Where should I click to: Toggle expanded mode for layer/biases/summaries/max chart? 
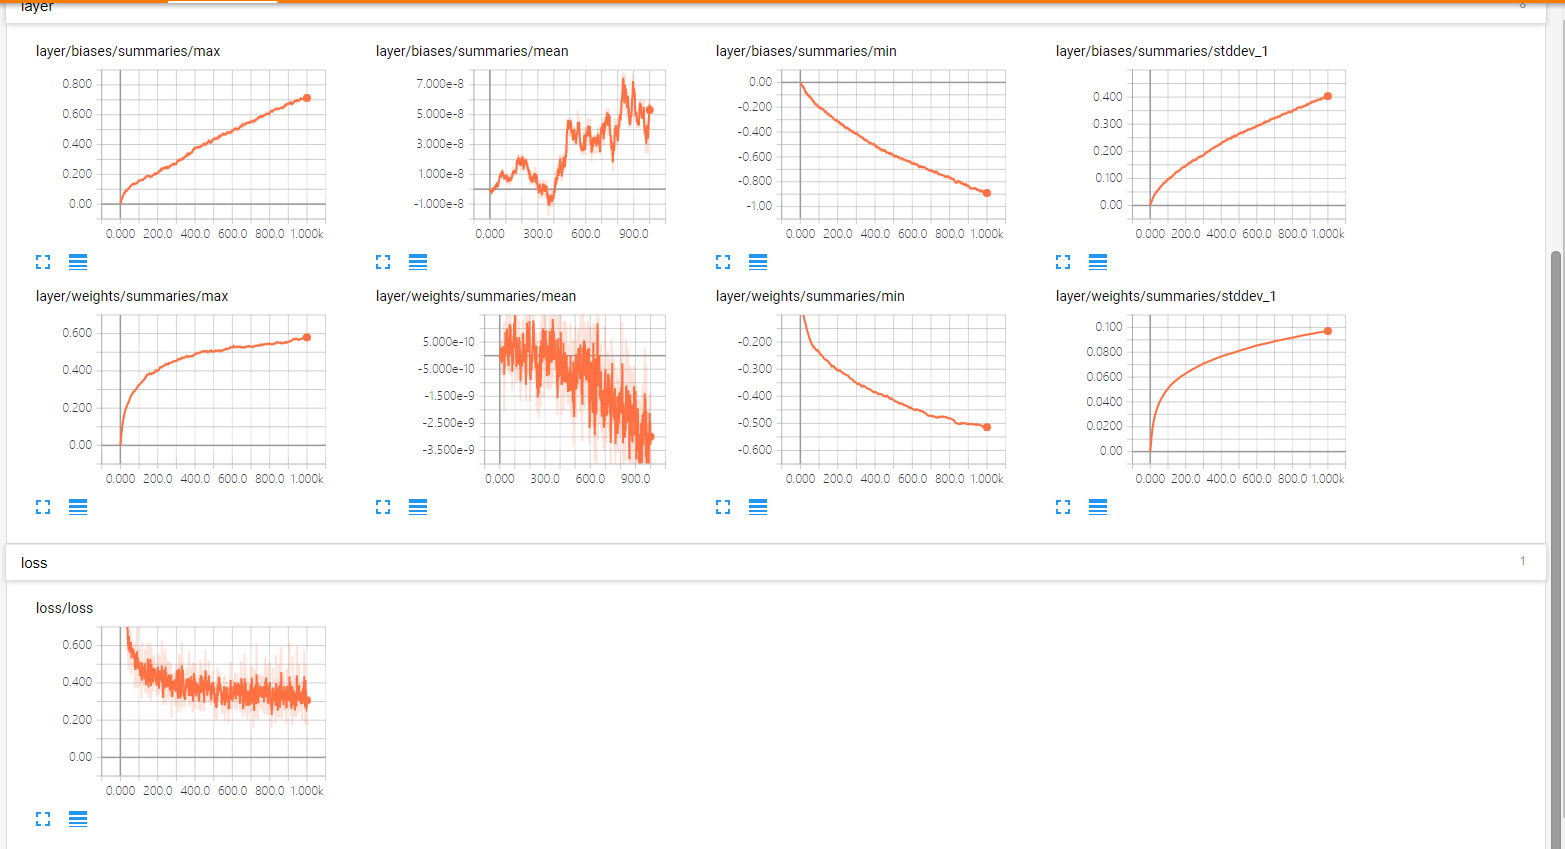pos(43,261)
